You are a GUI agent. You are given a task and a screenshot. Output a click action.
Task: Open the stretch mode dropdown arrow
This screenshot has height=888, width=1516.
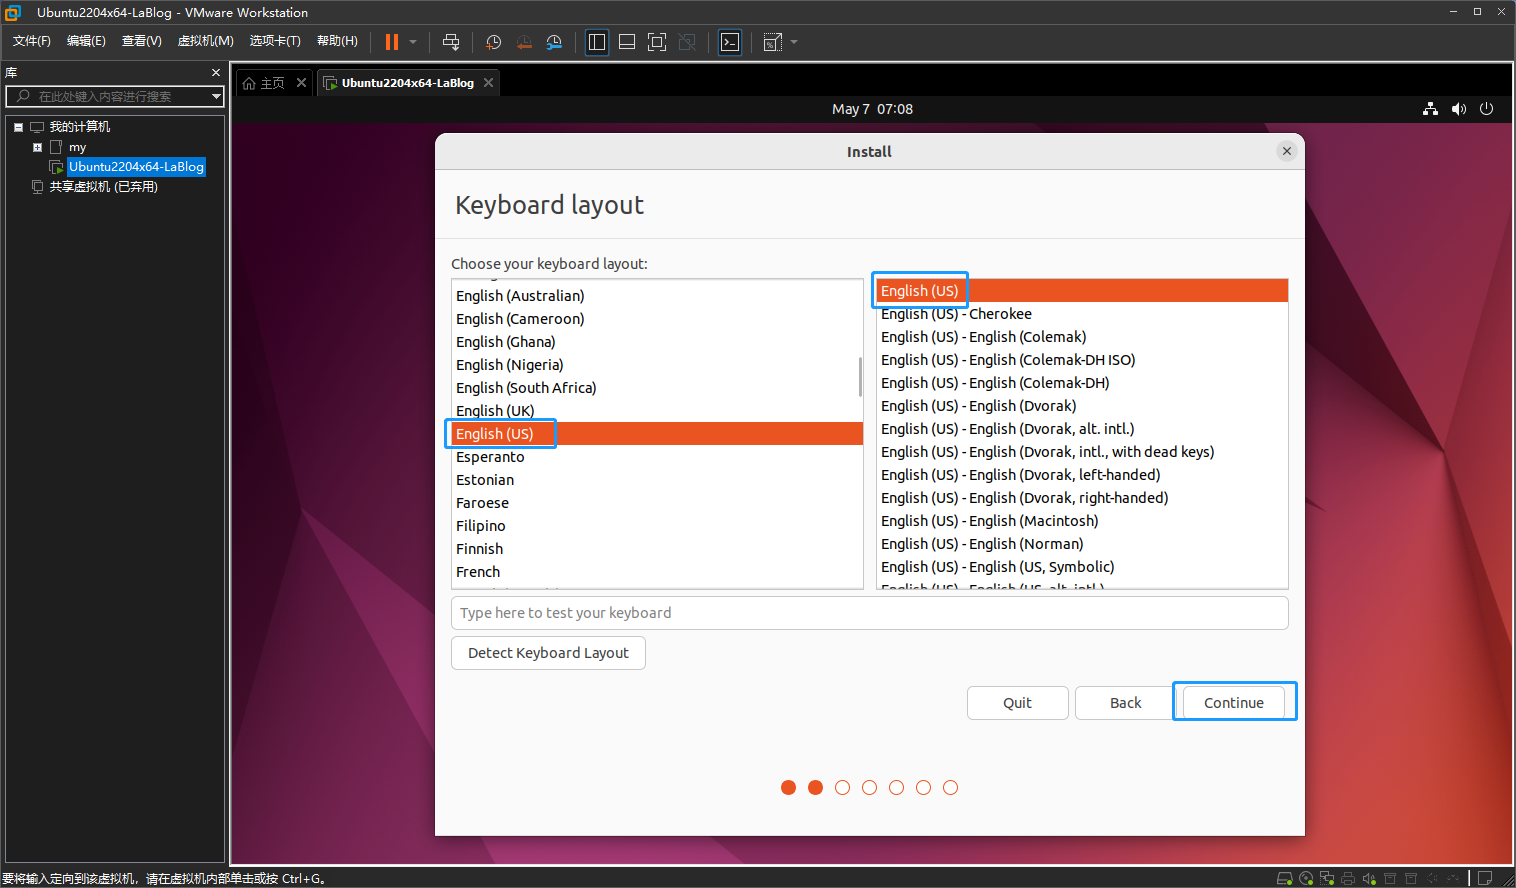pyautogui.click(x=794, y=42)
